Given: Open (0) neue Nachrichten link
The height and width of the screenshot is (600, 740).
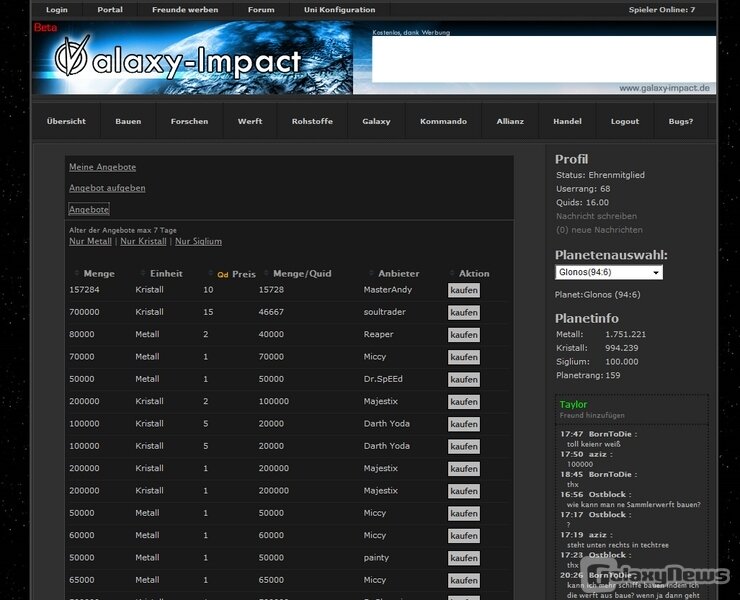Looking at the screenshot, I should 599,230.
